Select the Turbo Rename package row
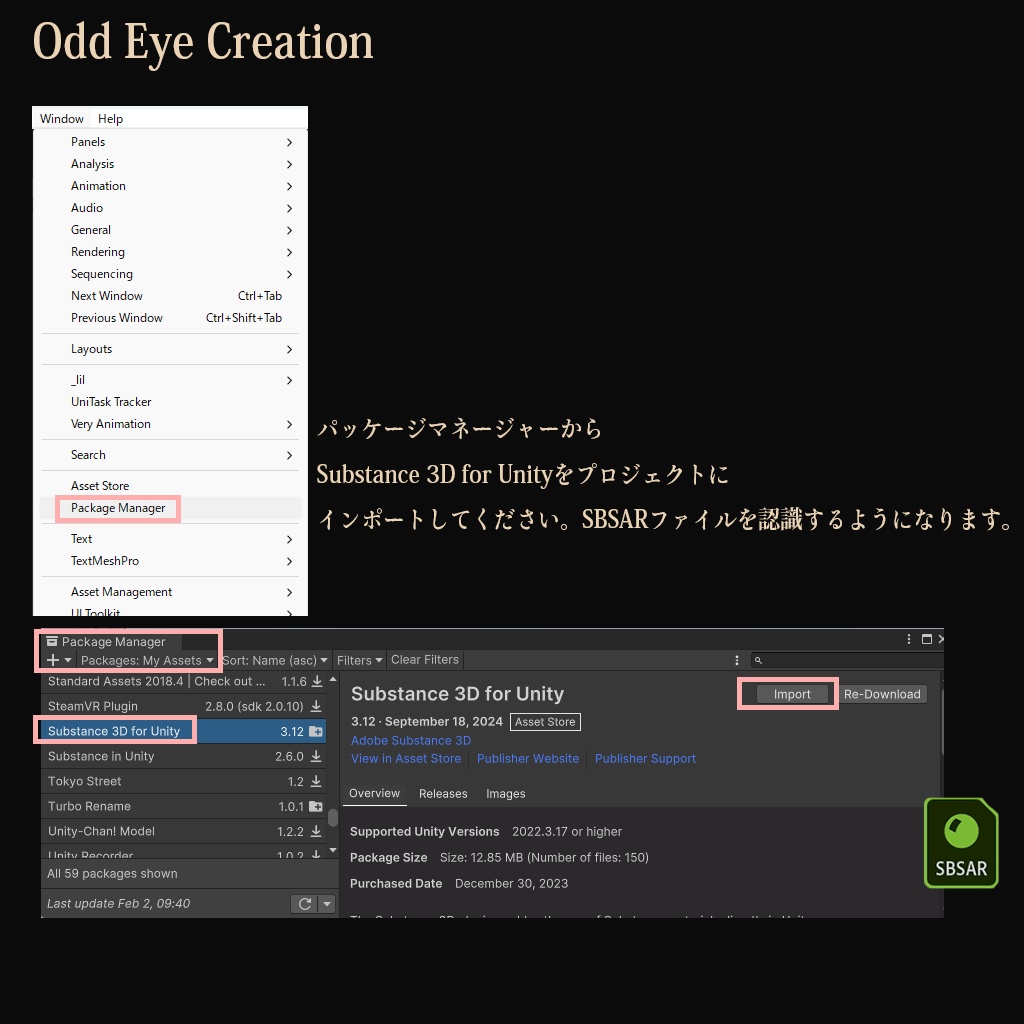This screenshot has width=1024, height=1024. click(x=184, y=807)
